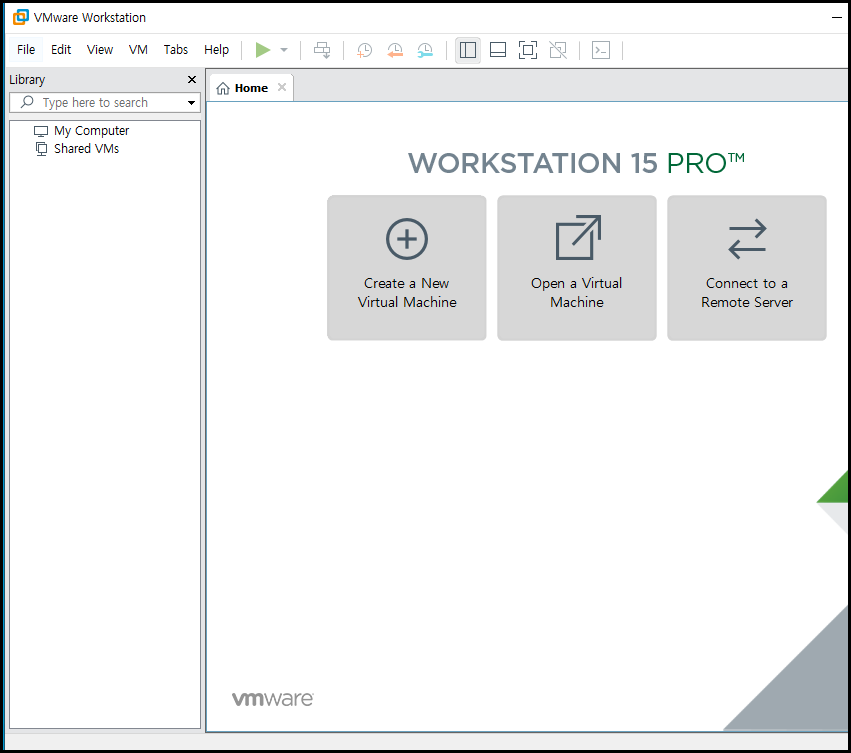Open the Snapshot Manager wrench icon
This screenshot has height=753, width=851.
point(425,50)
